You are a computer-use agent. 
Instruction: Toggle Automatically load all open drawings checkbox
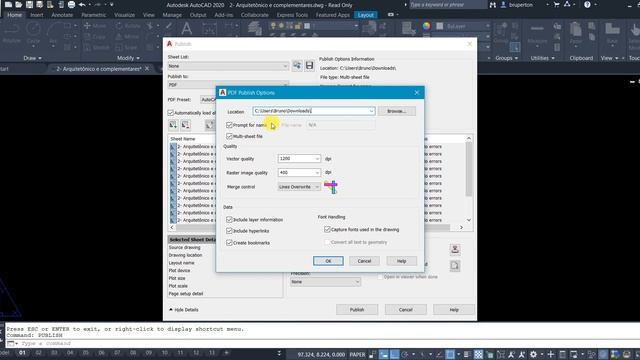(x=171, y=113)
